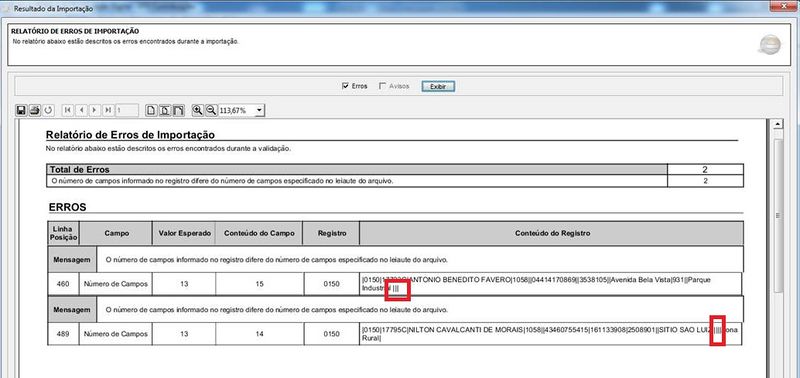Toggle the Avisos checkbox
Image resolution: width=800 pixels, height=378 pixels.
click(383, 86)
